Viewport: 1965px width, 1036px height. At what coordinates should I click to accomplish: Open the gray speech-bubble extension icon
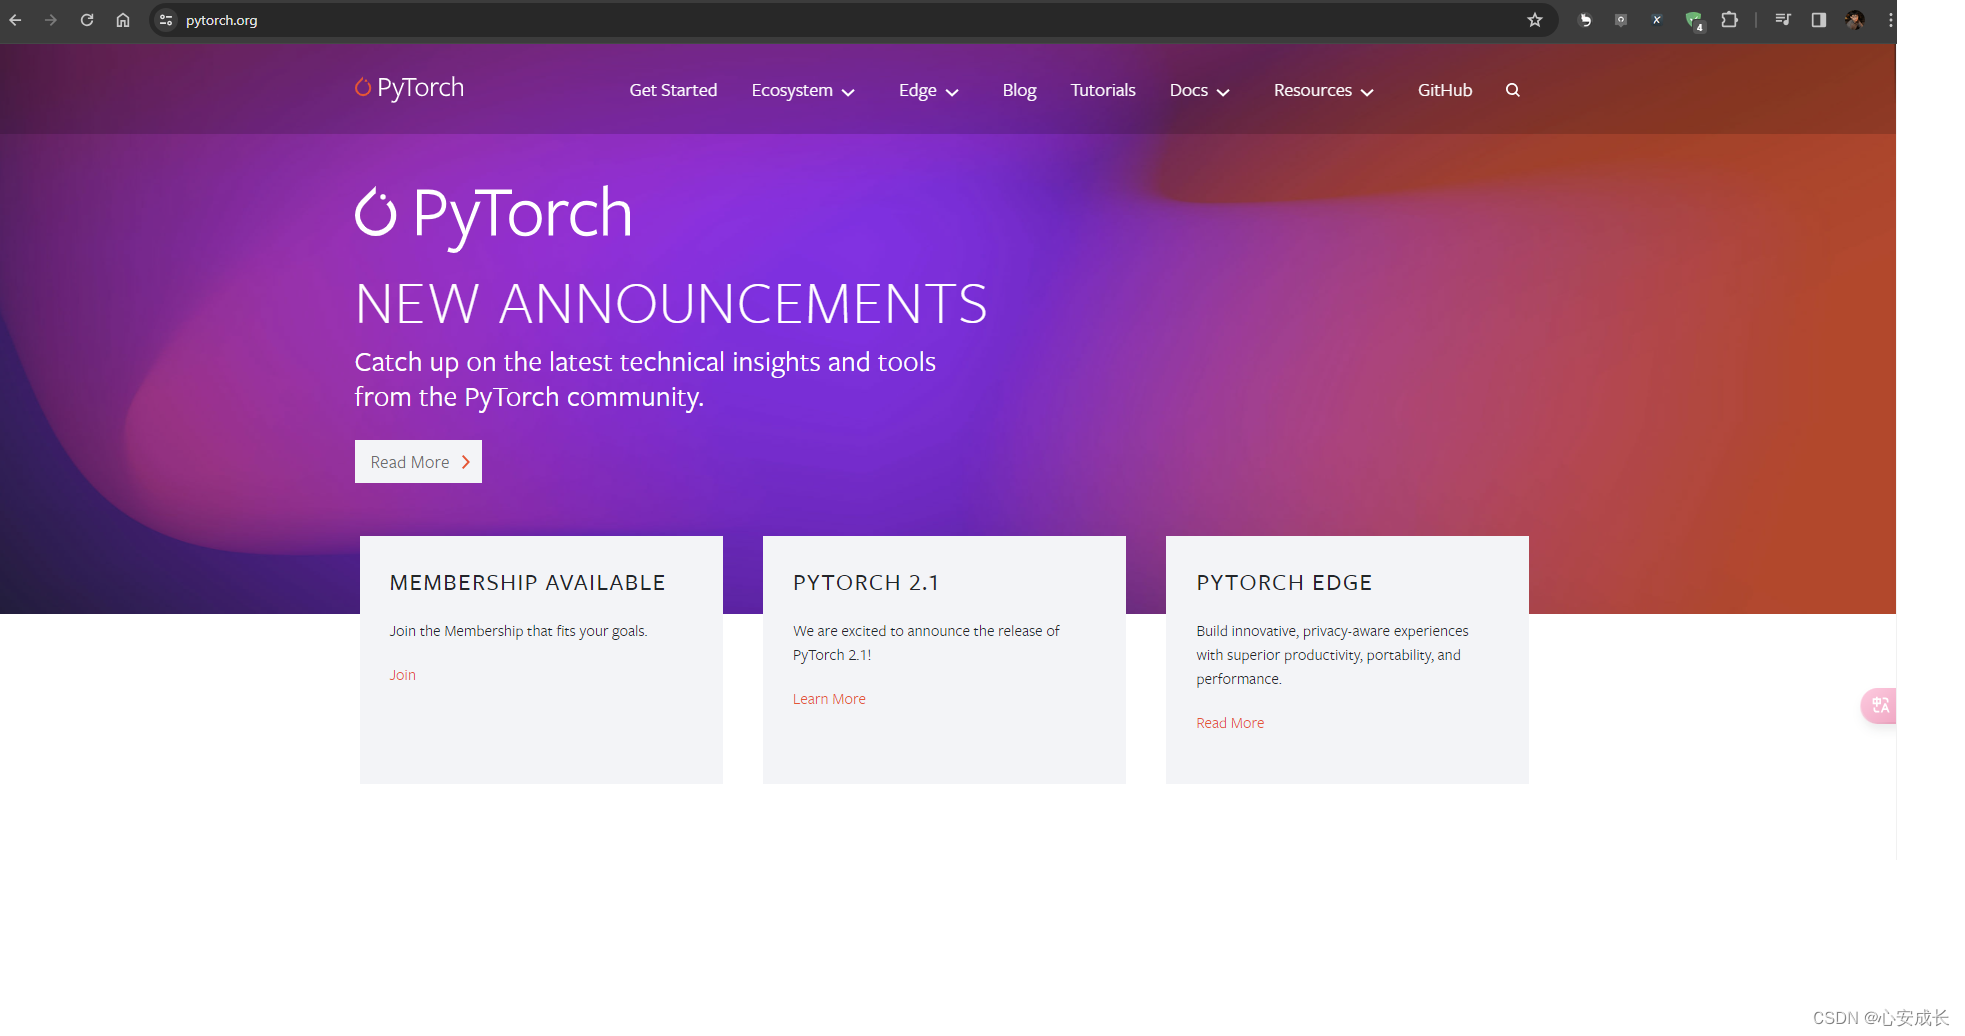(x=1621, y=20)
